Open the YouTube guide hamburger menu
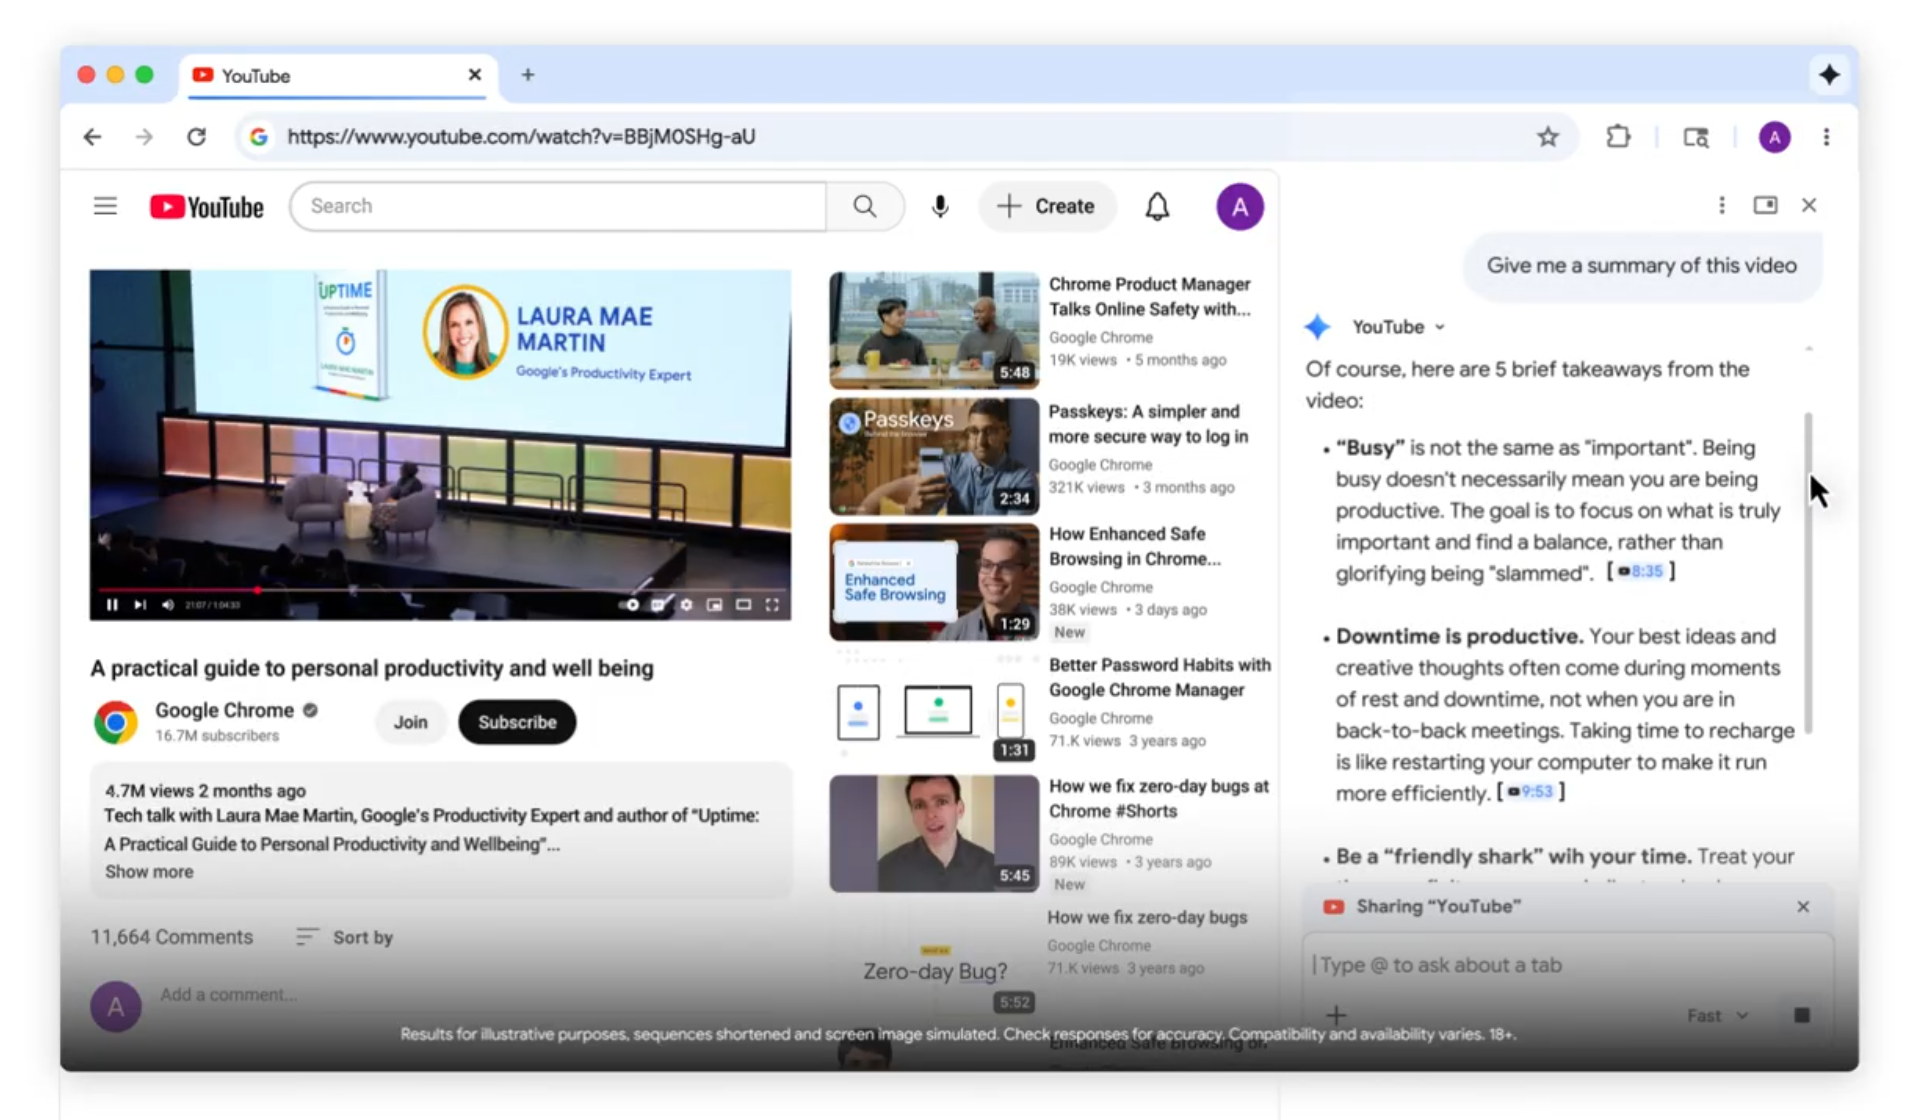Viewport: 1912px width, 1120px height. [104, 205]
